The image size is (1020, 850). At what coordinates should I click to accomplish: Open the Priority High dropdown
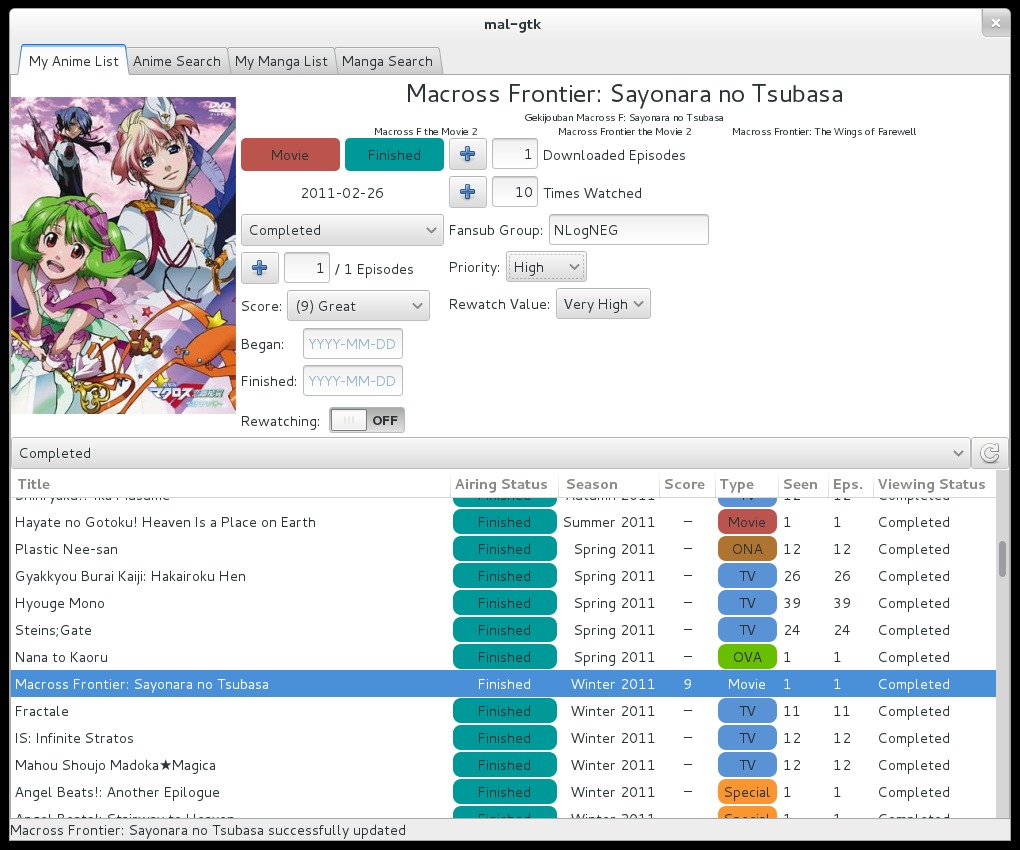(x=546, y=267)
